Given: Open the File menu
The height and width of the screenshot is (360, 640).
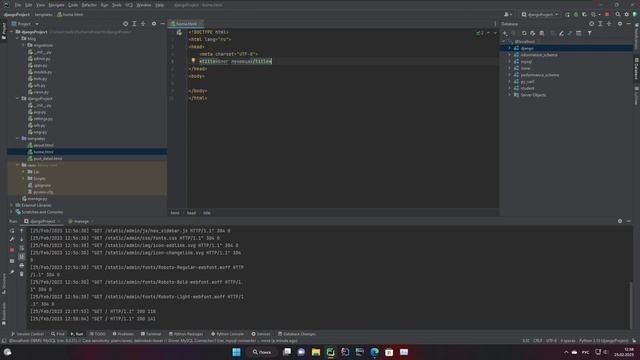Looking at the screenshot, I should (18, 5).
